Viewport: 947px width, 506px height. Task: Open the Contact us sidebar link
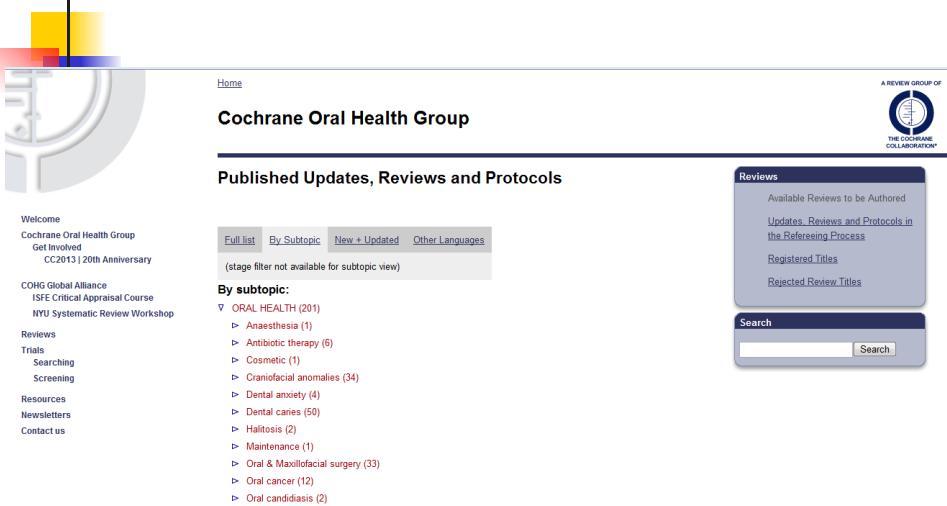click(43, 431)
